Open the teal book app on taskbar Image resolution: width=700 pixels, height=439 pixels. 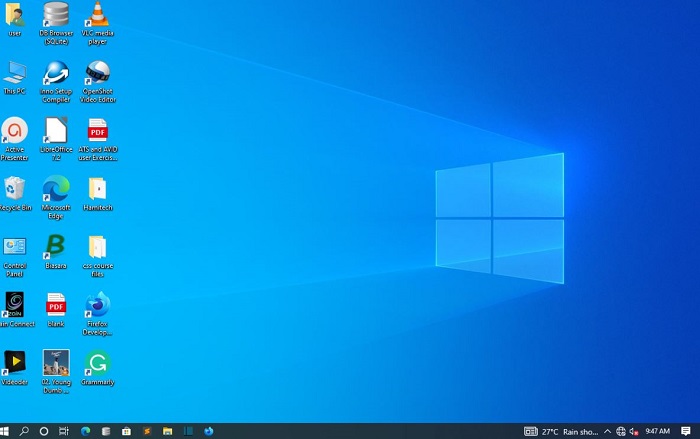[x=188, y=431]
